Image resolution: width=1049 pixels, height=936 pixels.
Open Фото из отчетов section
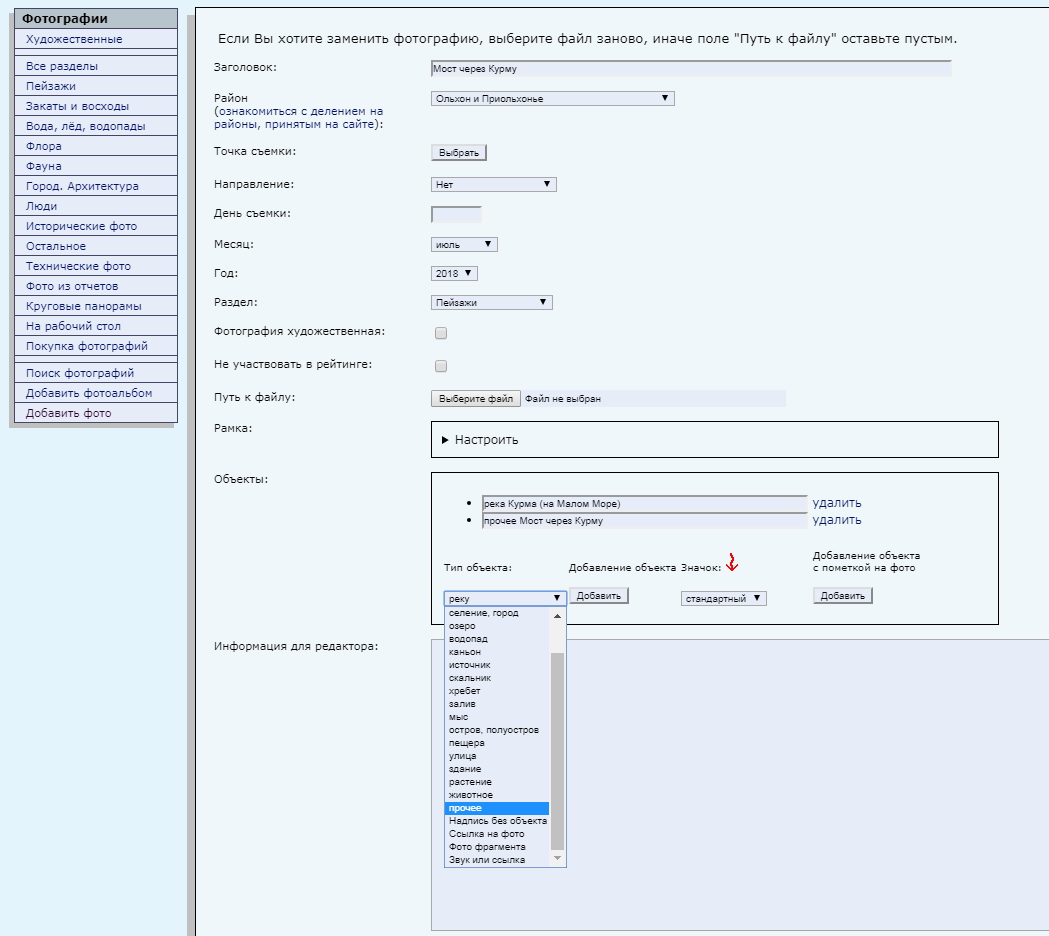pyautogui.click(x=96, y=286)
